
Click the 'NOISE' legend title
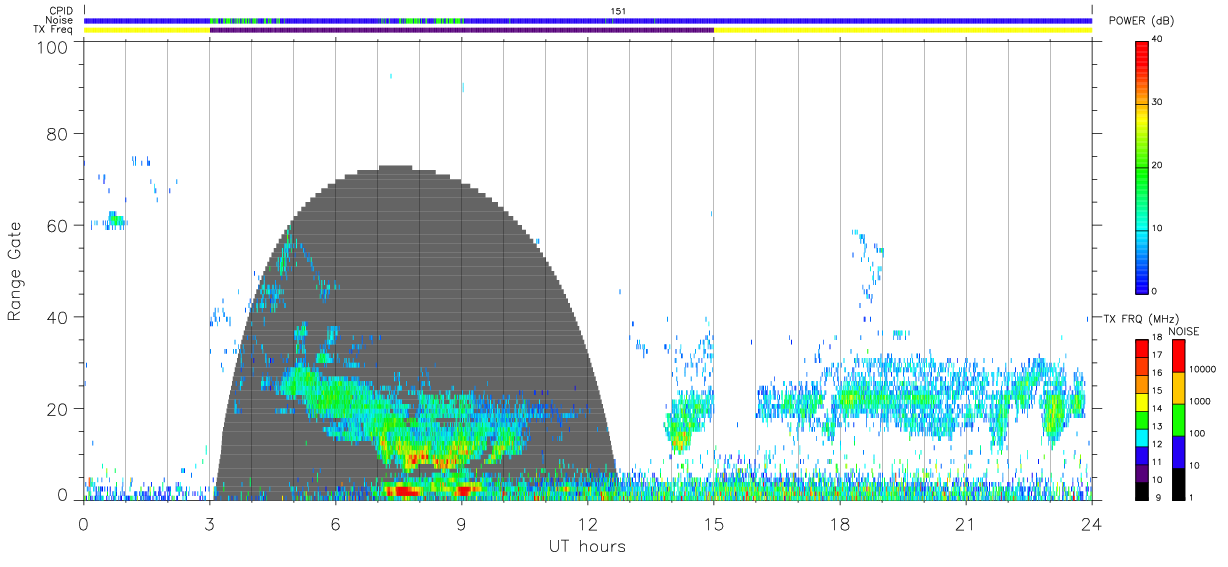coord(1183,331)
